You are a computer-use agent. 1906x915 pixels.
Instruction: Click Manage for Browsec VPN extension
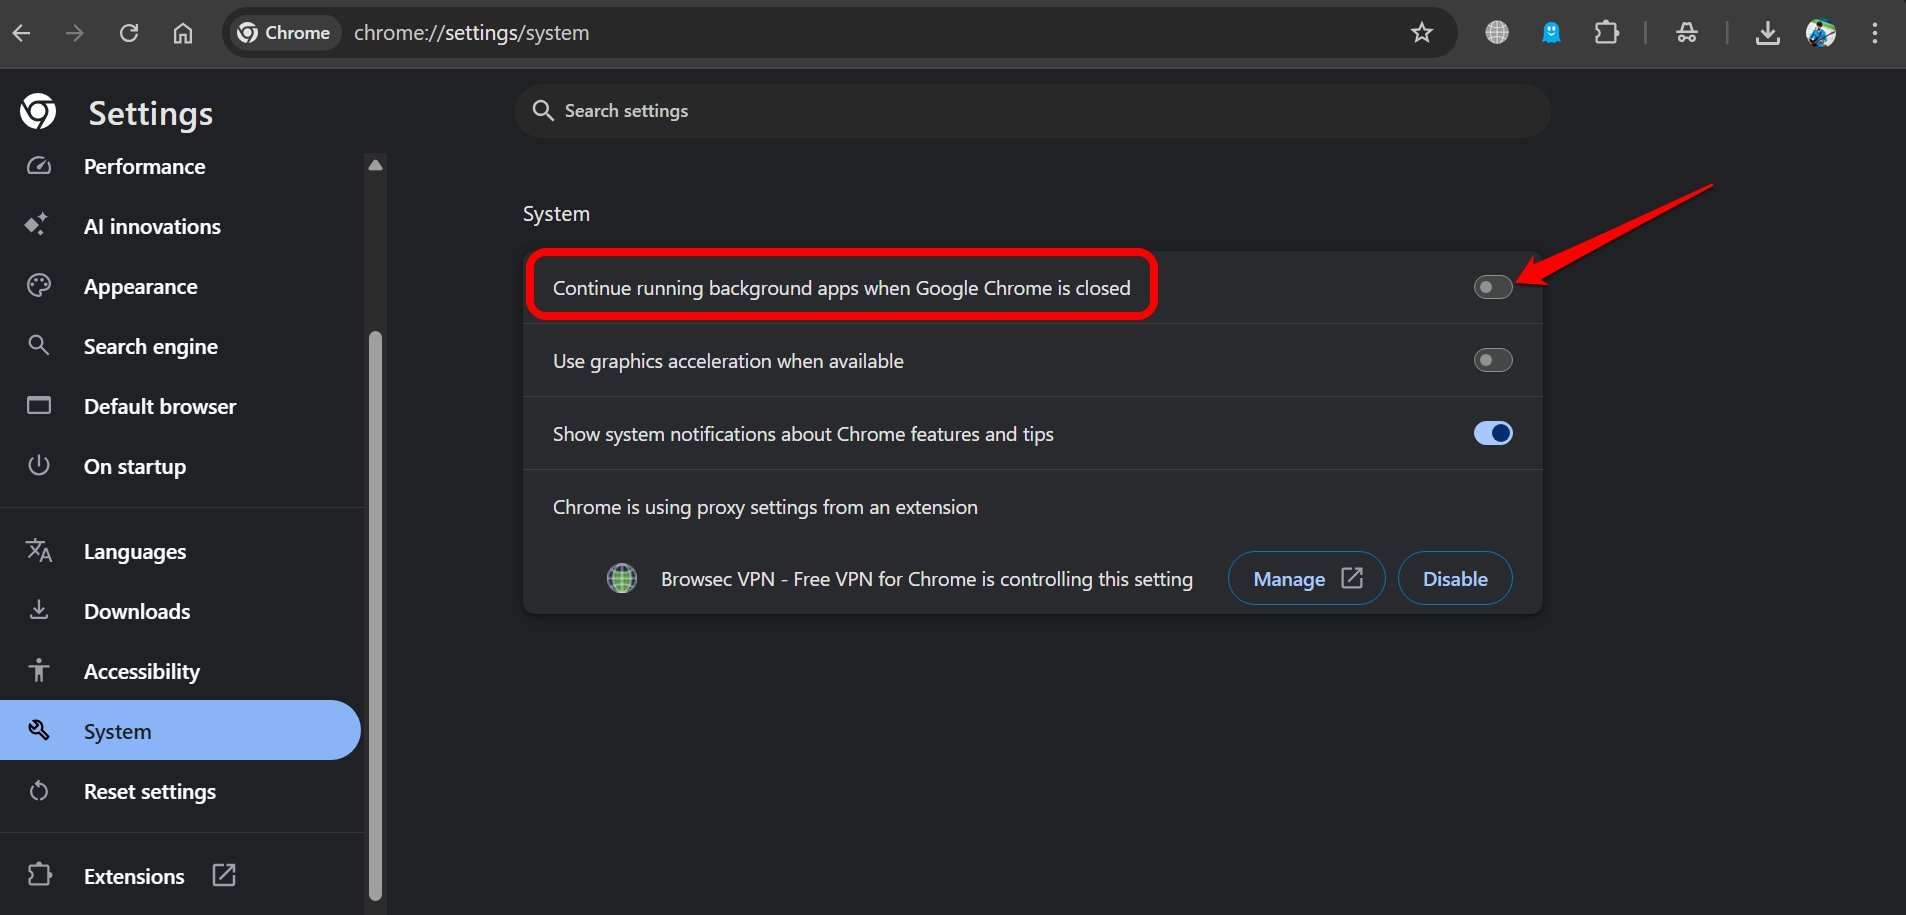1305,579
